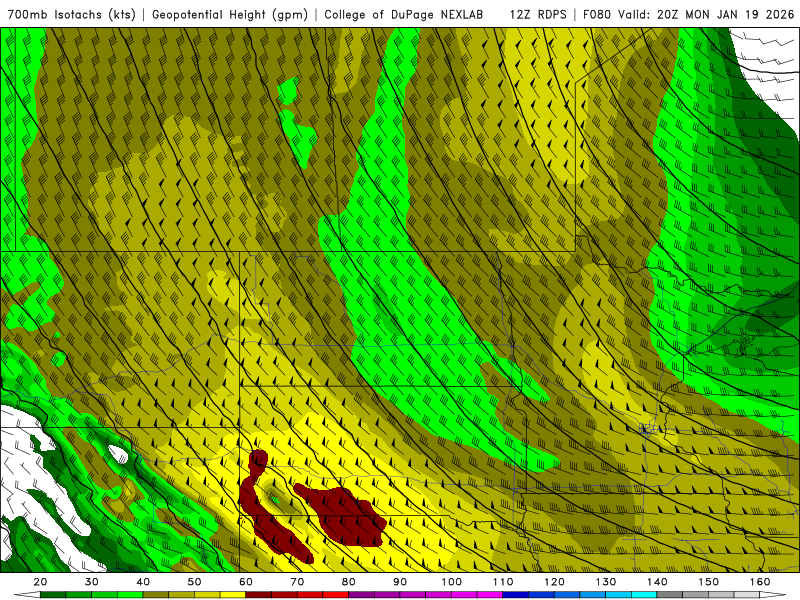Click the 140 label on the color scale
The image size is (800, 600).
(x=657, y=582)
